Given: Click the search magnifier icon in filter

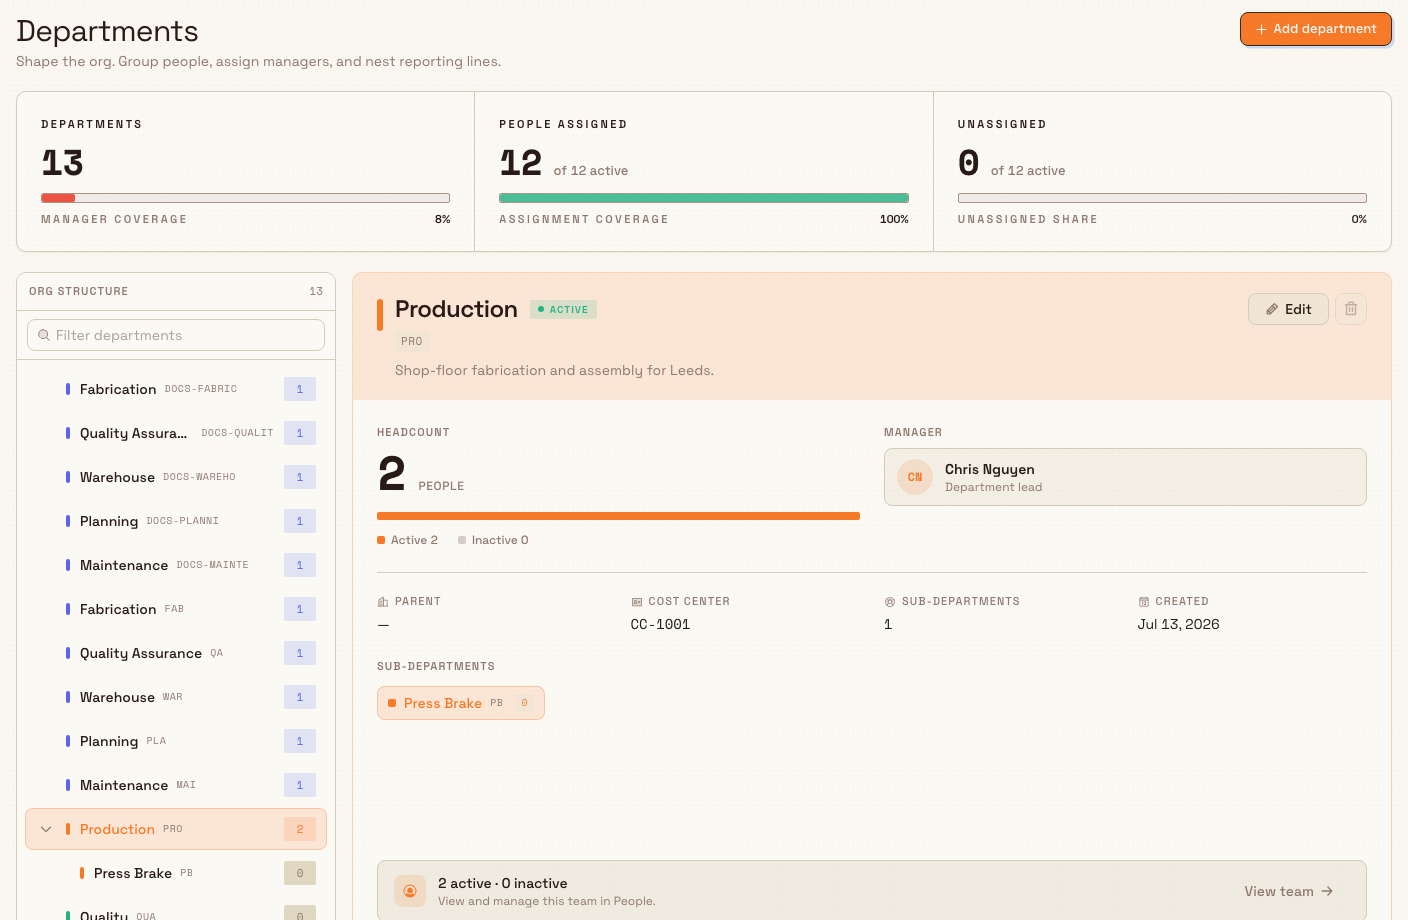Looking at the screenshot, I should pyautogui.click(x=44, y=335).
